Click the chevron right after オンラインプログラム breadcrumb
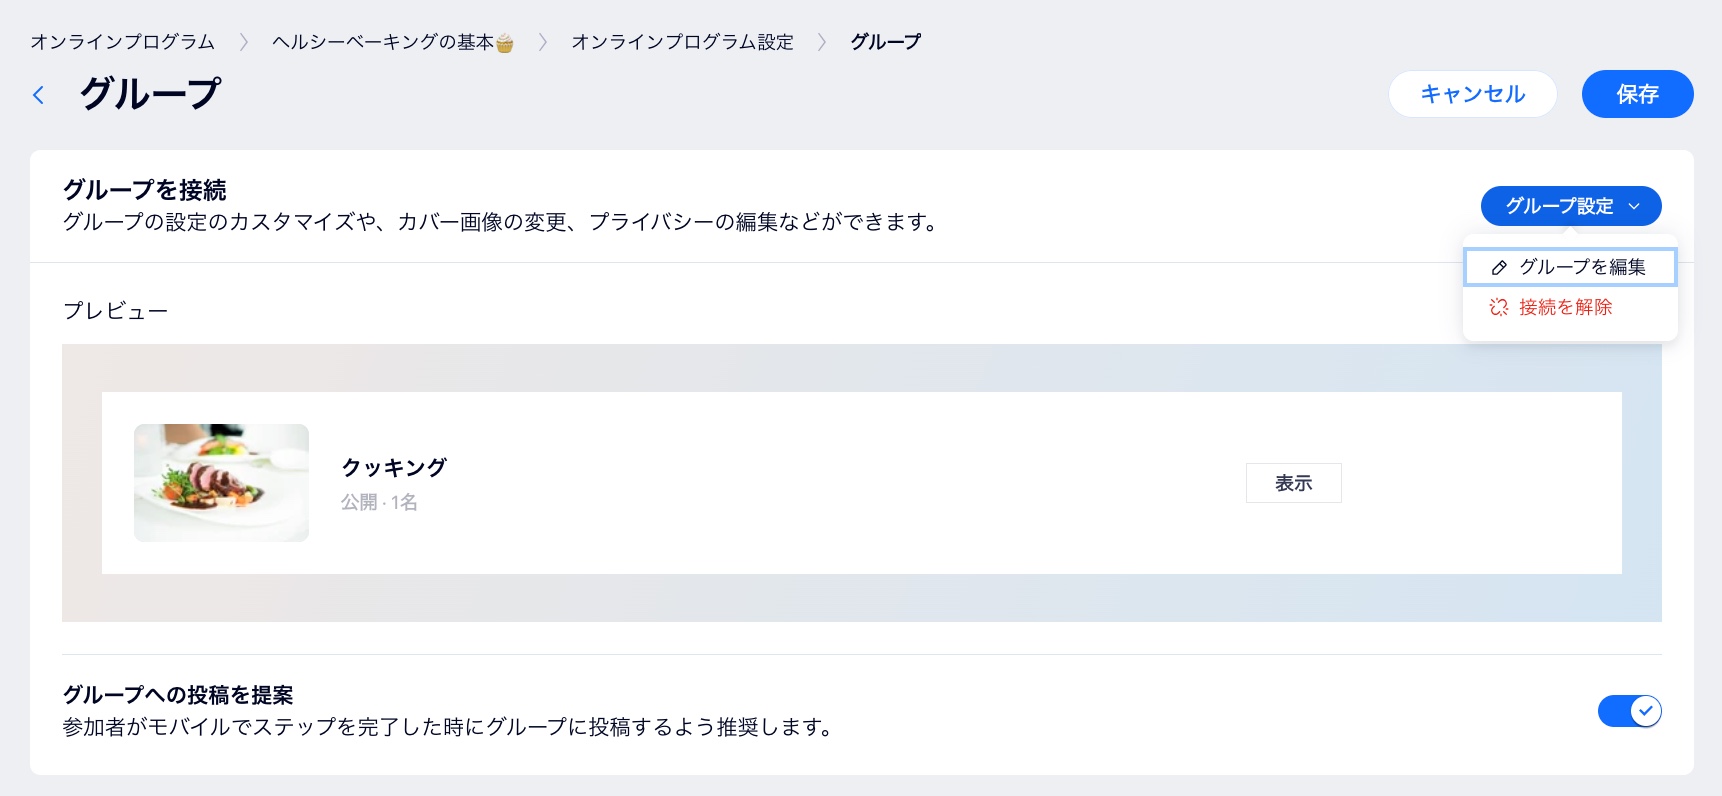This screenshot has height=796, width=1722. [x=243, y=42]
